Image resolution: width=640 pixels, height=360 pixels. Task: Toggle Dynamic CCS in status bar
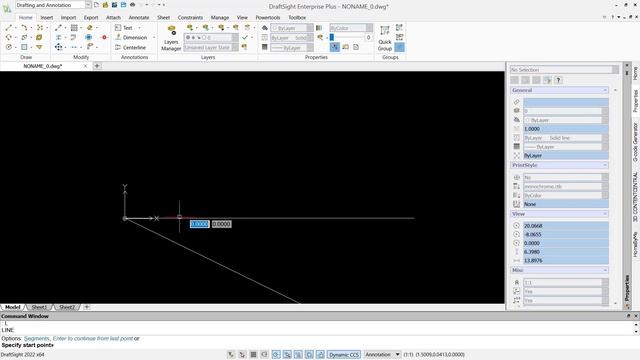point(344,355)
